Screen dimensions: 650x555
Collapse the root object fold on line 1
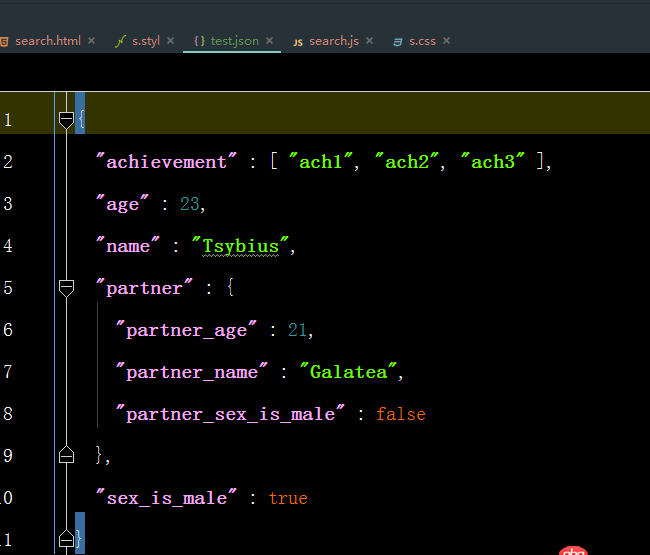(x=66, y=120)
